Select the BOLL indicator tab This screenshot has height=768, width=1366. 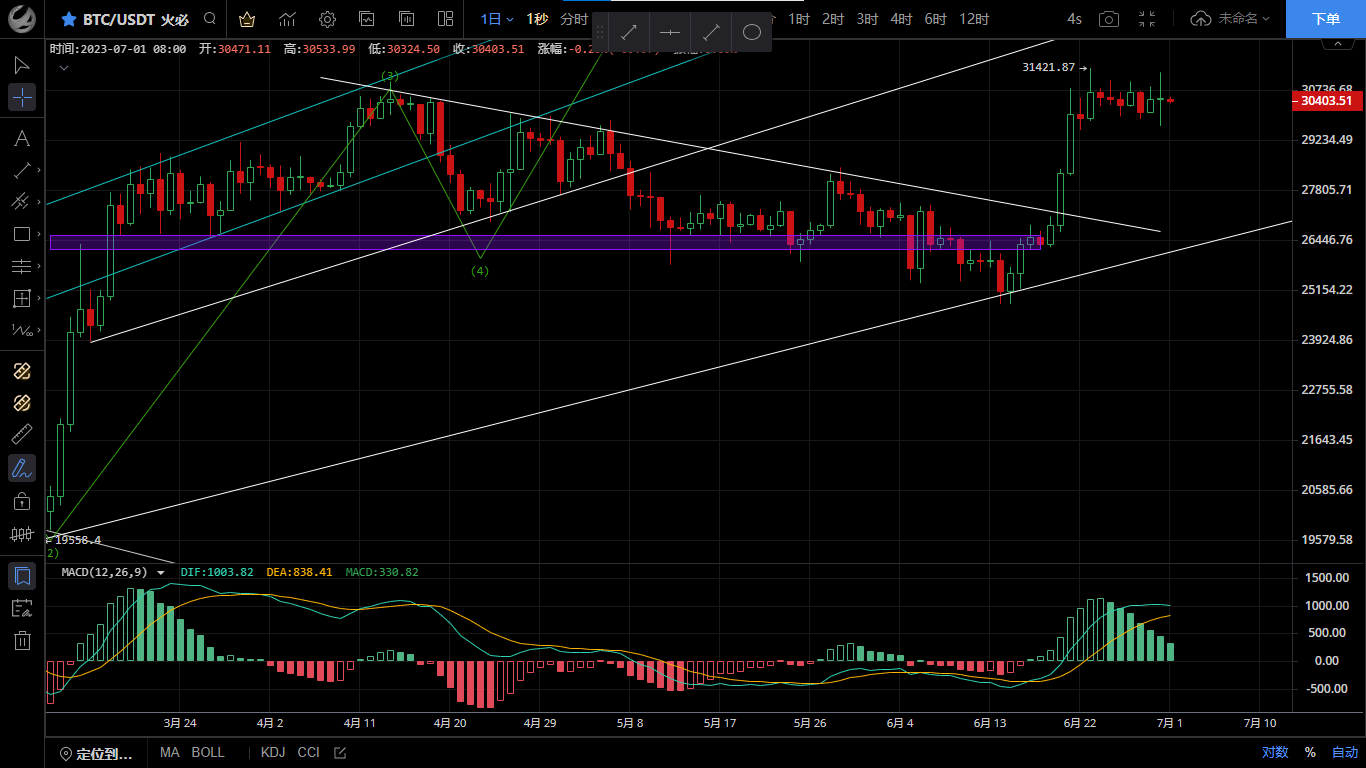[x=208, y=752]
